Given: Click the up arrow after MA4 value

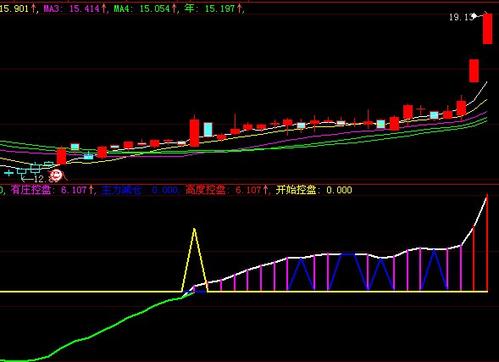Looking at the screenshot, I should click(174, 8).
